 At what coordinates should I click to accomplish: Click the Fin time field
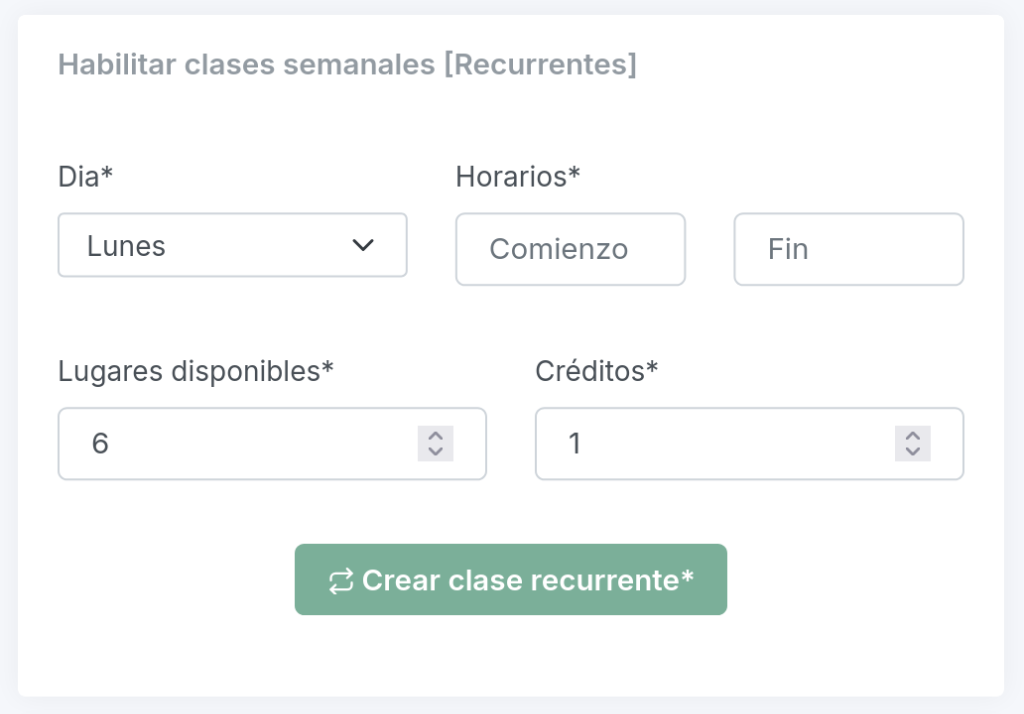848,249
